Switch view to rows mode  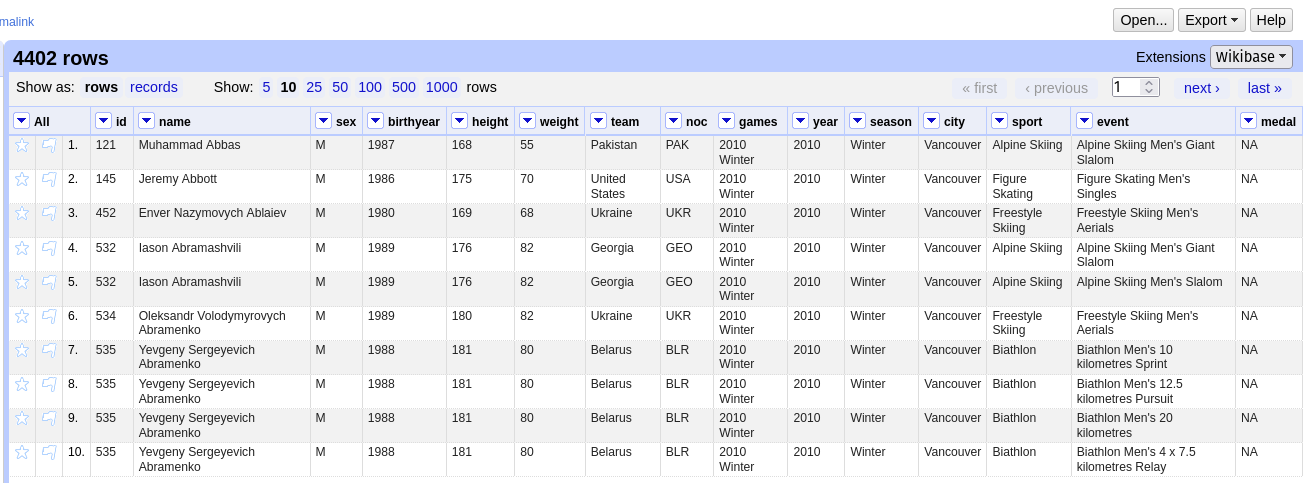[101, 87]
